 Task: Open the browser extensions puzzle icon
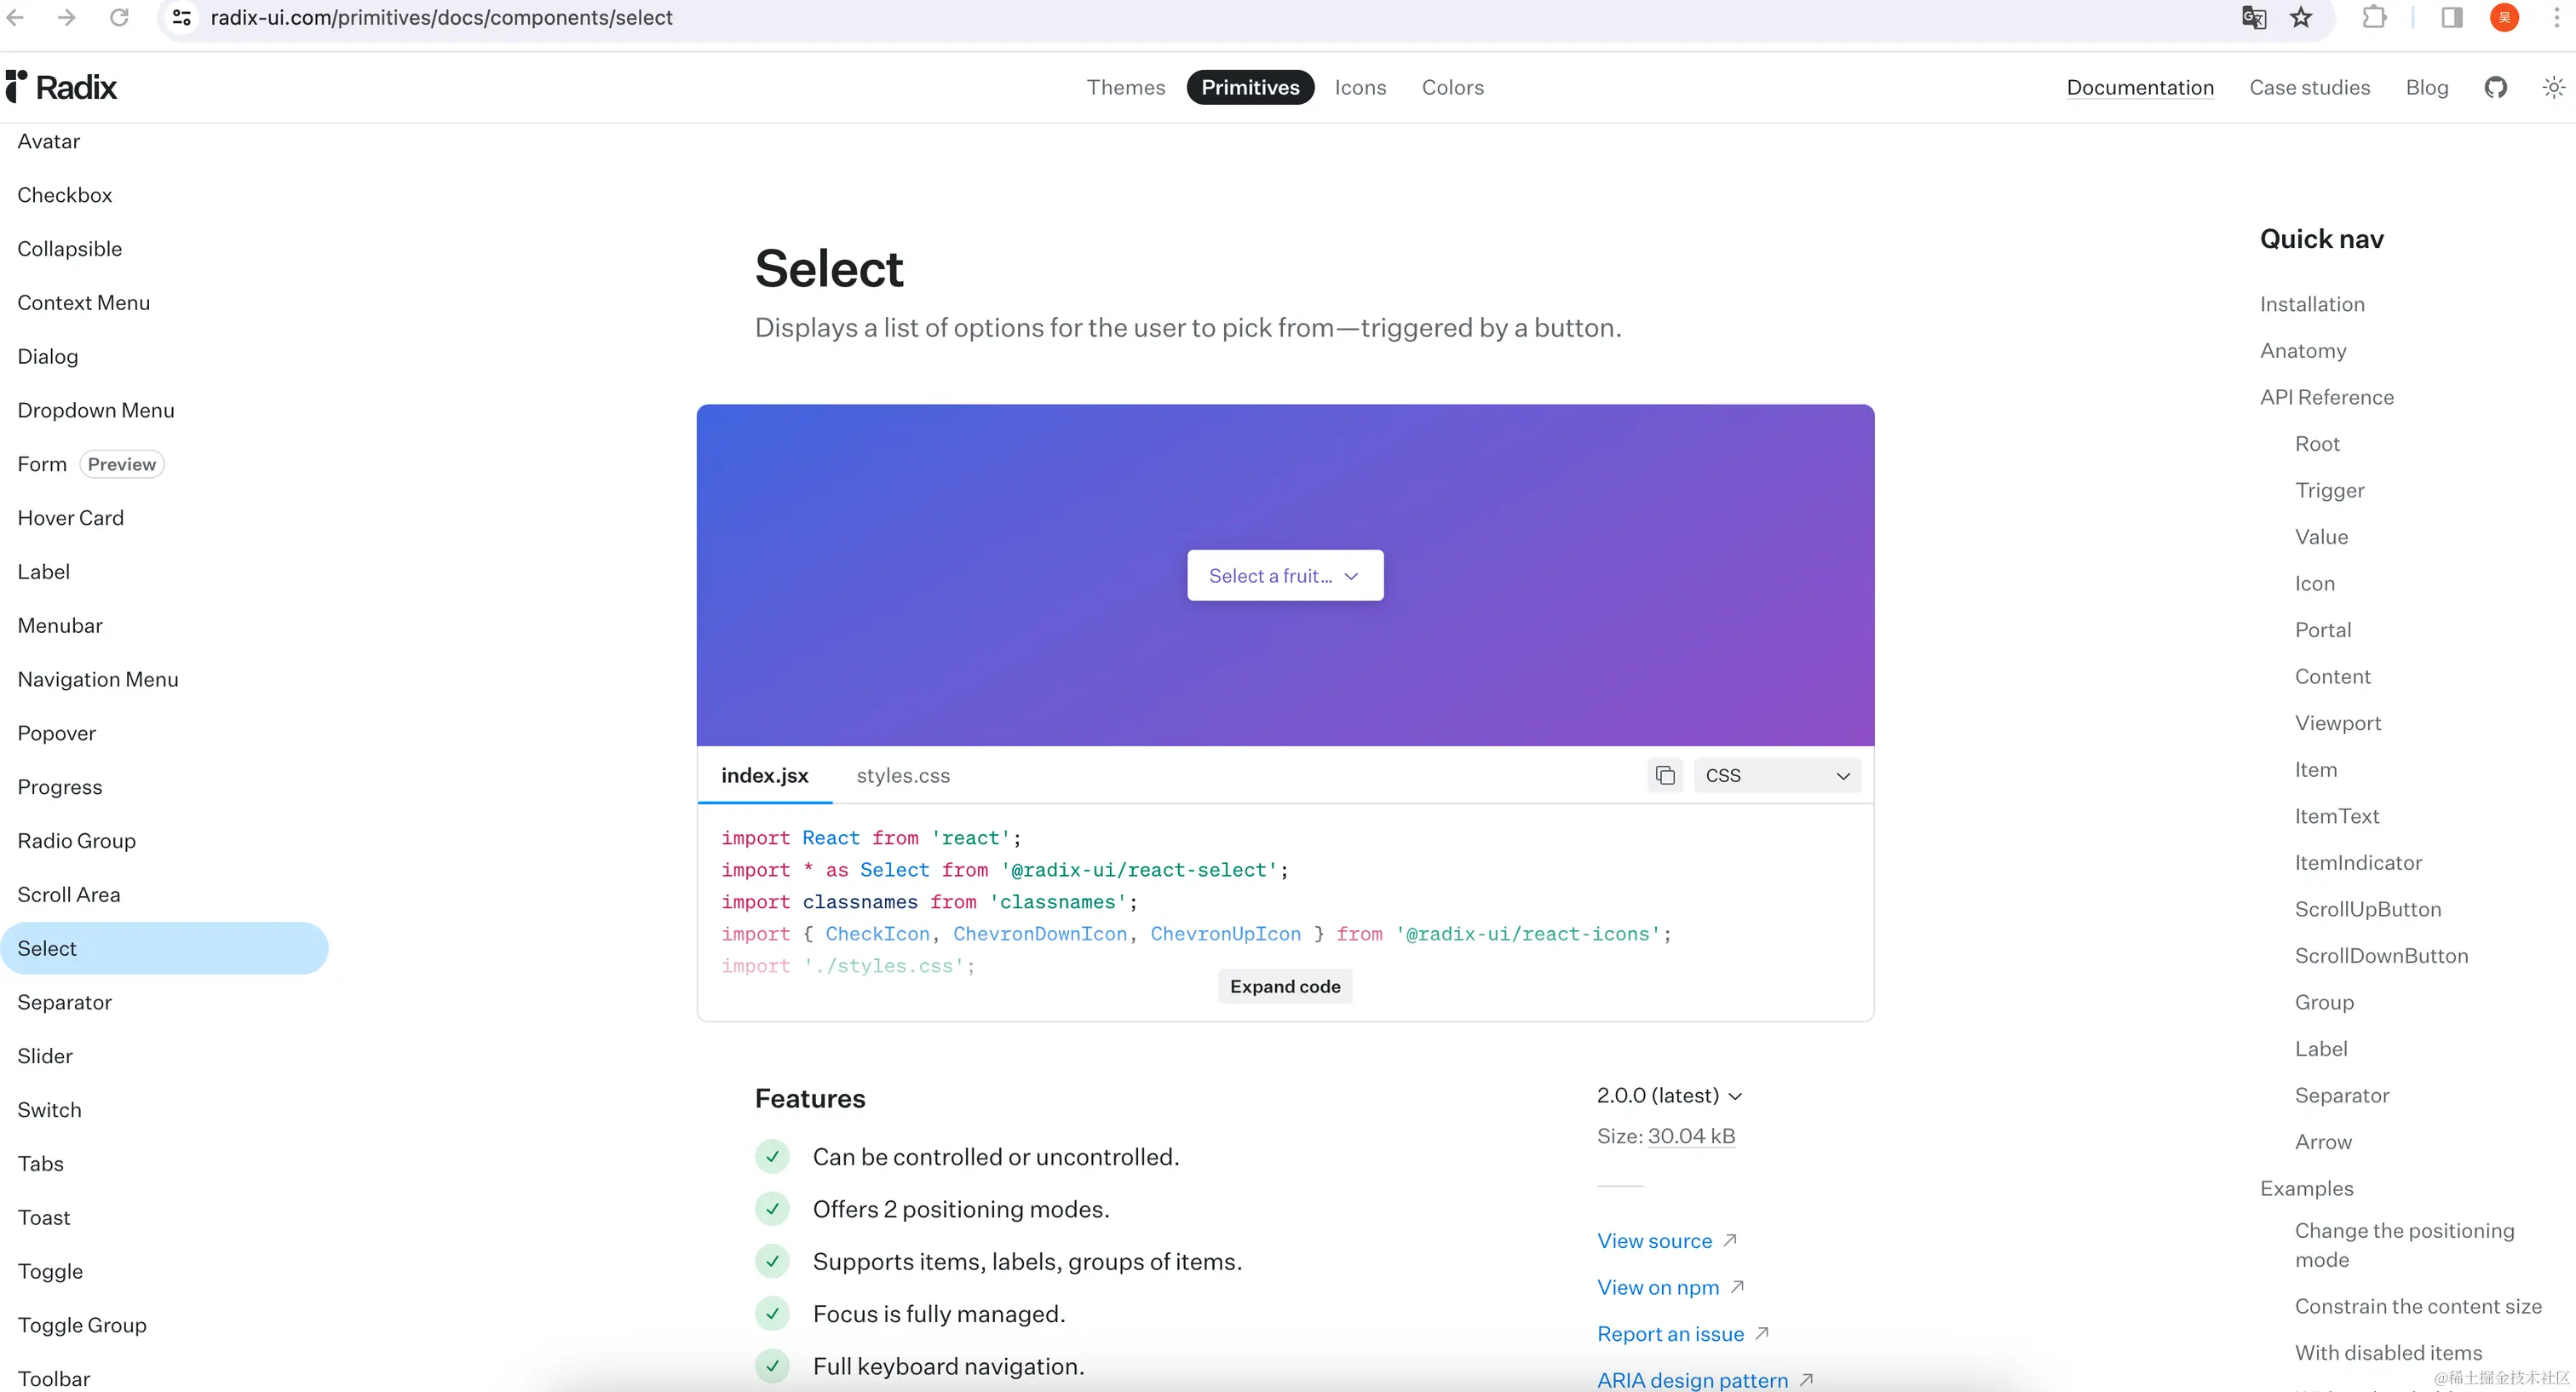[2375, 17]
